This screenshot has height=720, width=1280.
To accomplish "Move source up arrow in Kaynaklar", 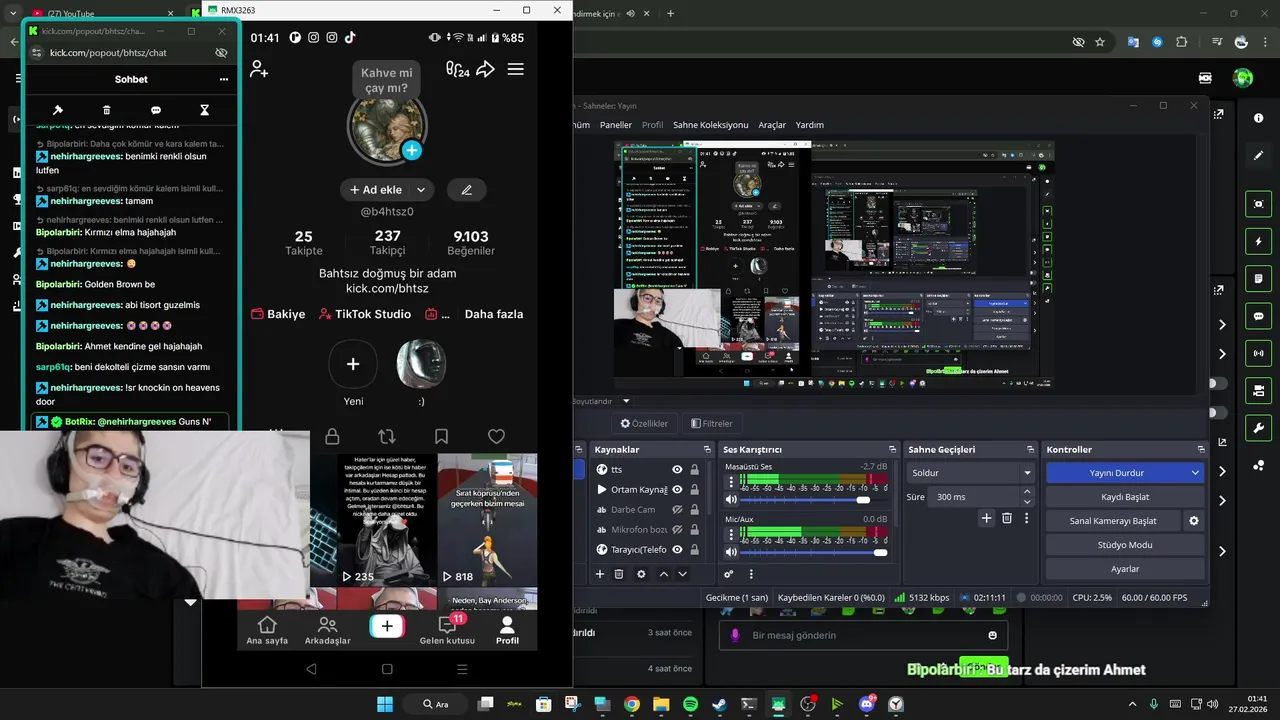I will coord(663,574).
